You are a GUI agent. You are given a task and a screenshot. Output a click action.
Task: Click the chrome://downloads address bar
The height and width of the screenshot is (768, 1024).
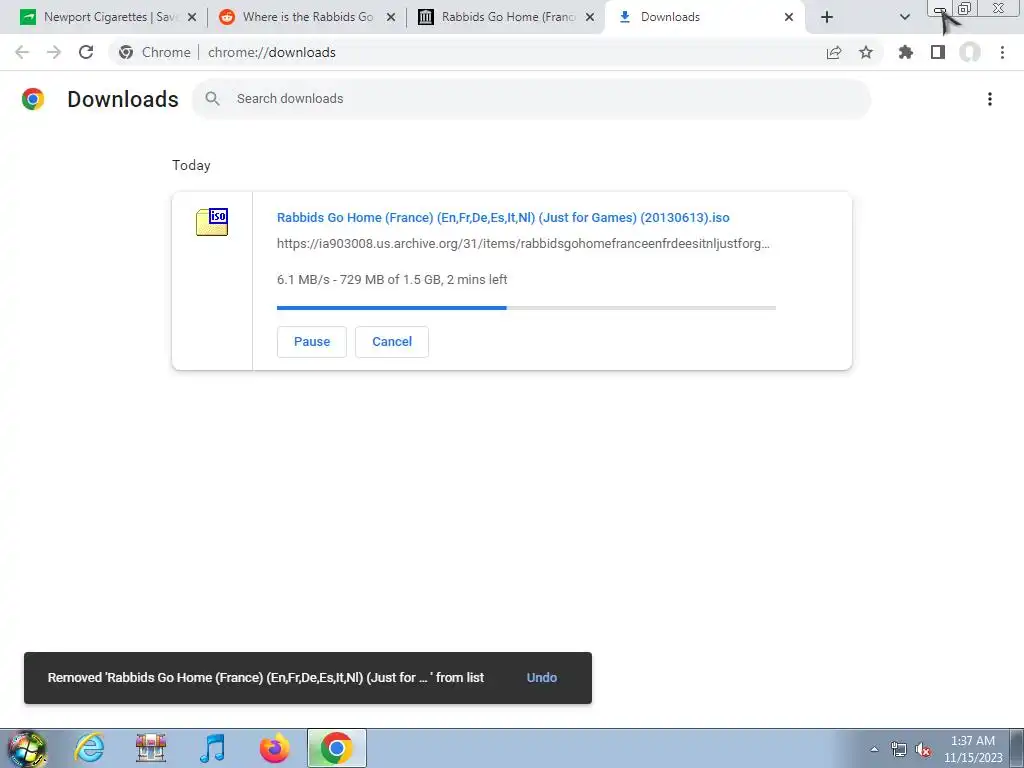click(496, 52)
